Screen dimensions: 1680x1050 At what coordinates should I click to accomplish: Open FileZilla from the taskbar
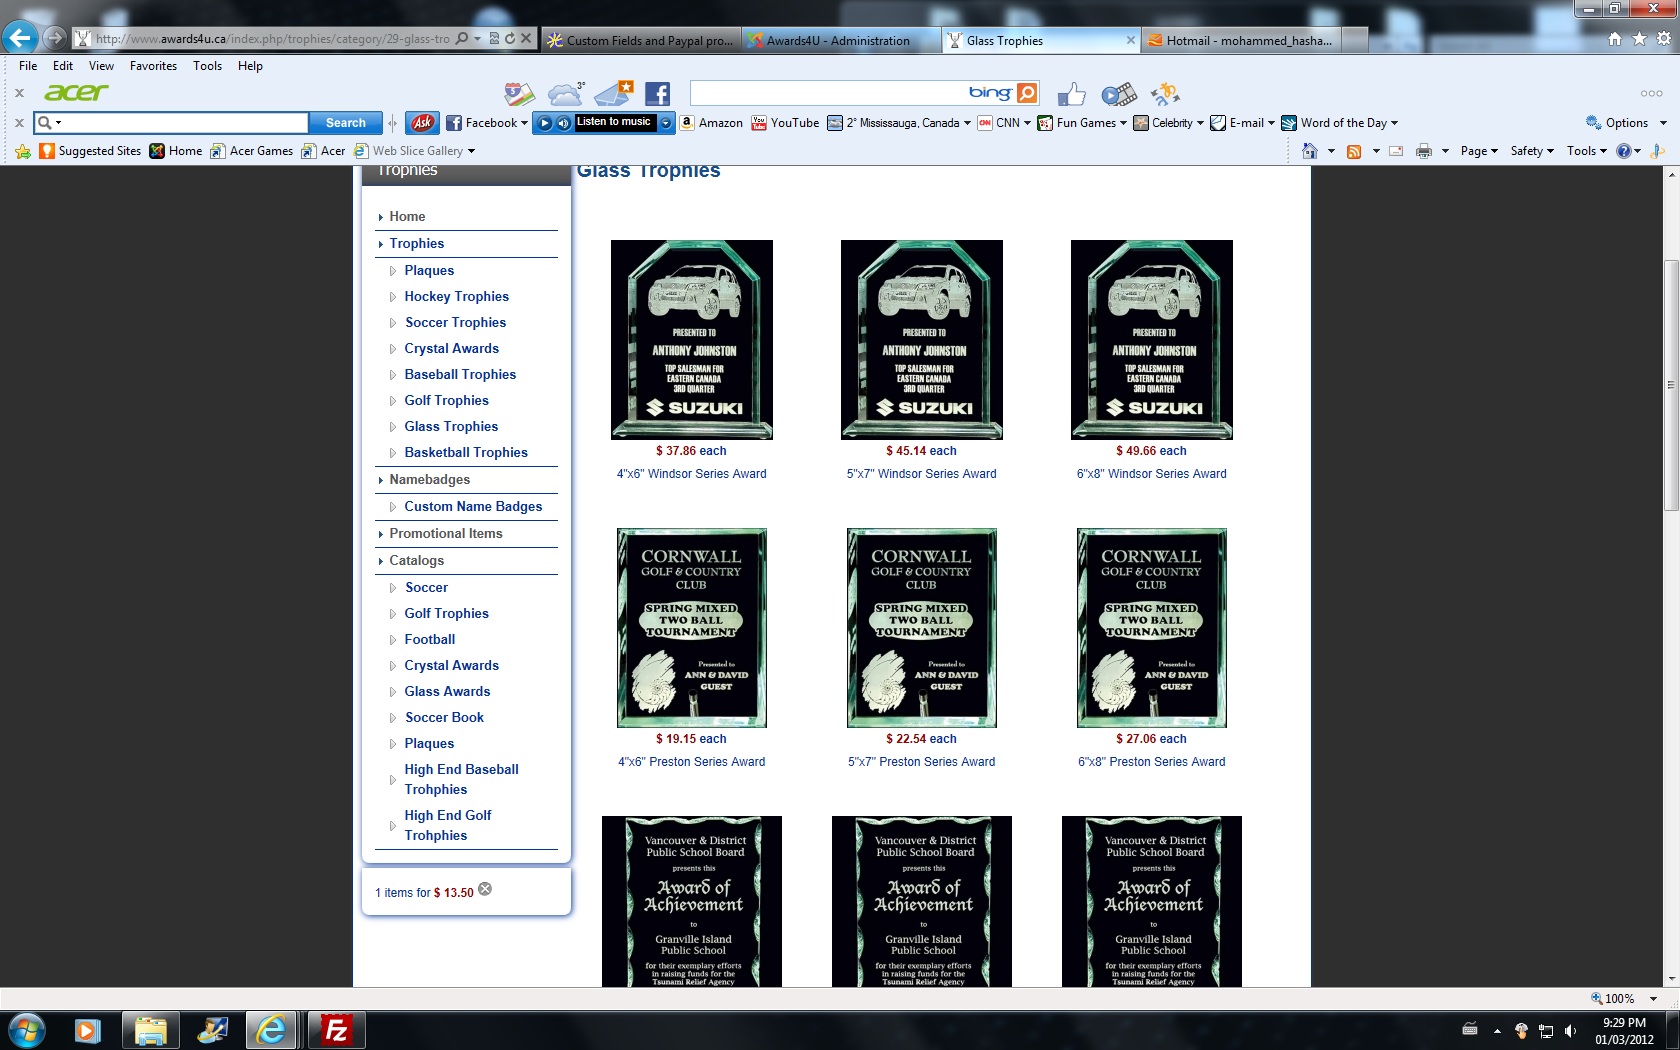[336, 1030]
